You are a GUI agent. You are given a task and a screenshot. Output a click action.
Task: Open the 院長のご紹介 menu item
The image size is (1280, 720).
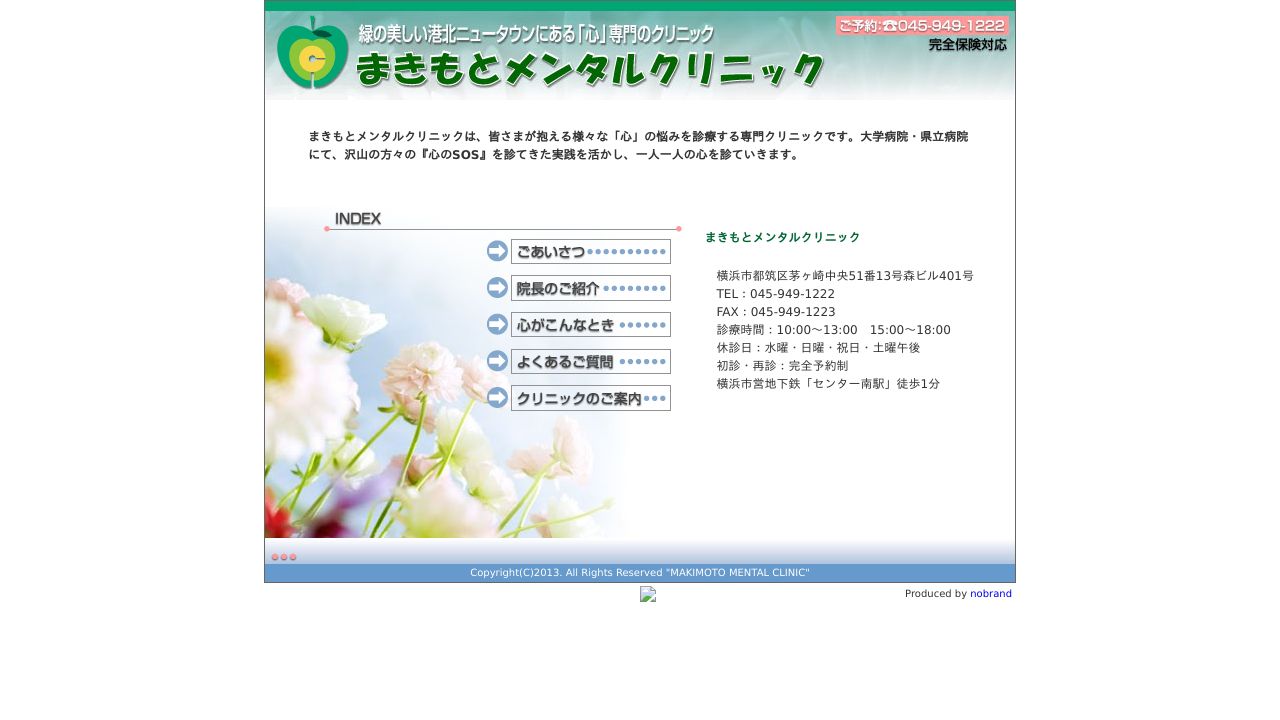(590, 288)
